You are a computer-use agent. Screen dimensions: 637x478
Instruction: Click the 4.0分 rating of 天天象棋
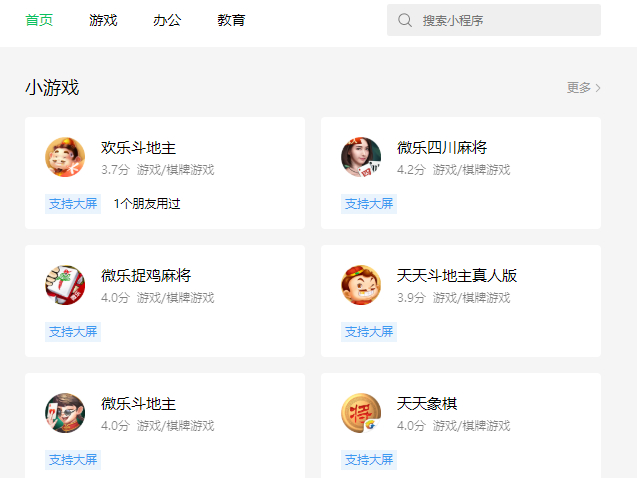[x=411, y=426]
